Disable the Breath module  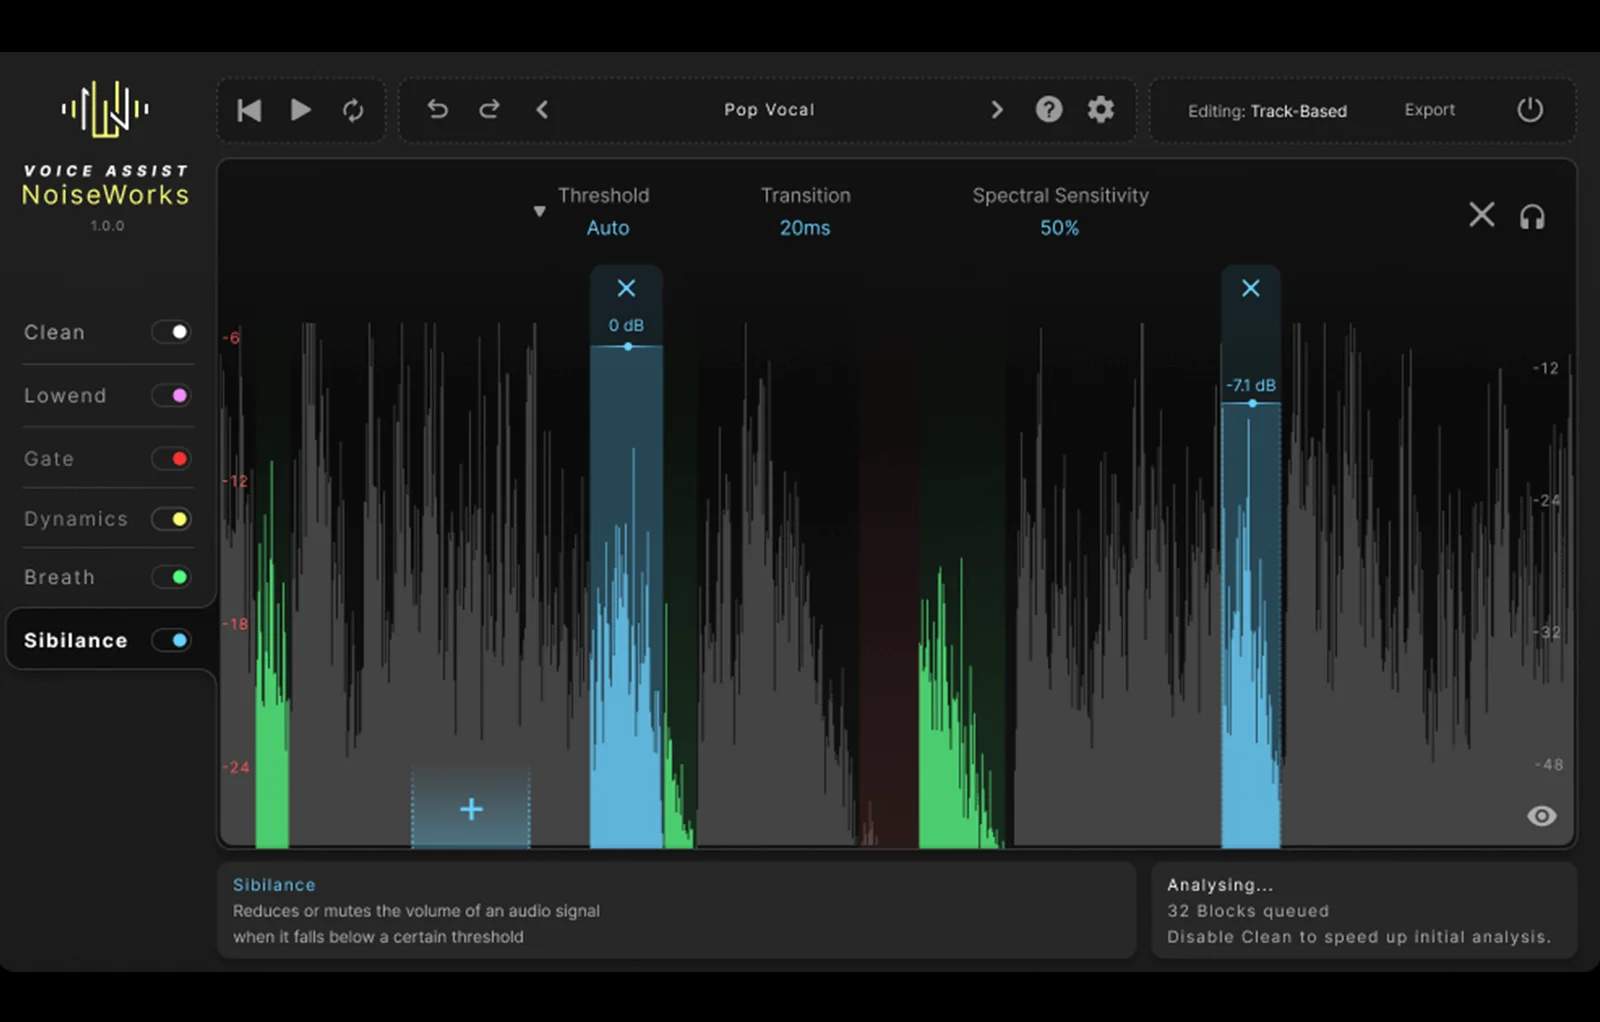(171, 577)
